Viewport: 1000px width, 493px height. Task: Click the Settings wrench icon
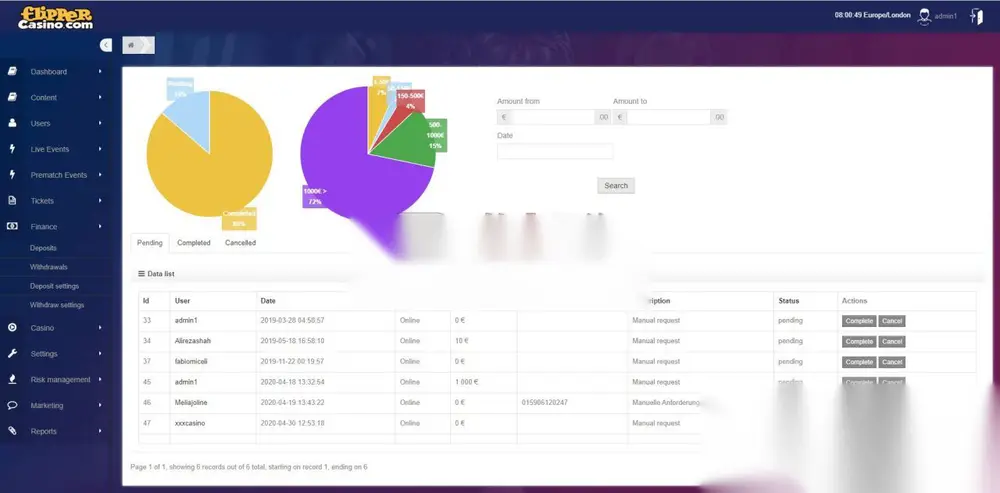[x=12, y=353]
